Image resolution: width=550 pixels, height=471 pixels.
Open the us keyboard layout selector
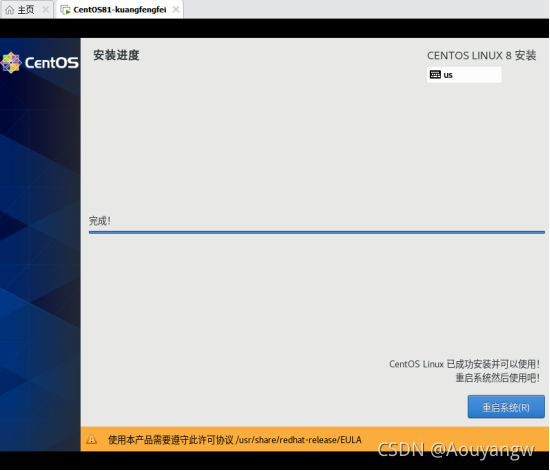click(x=464, y=75)
